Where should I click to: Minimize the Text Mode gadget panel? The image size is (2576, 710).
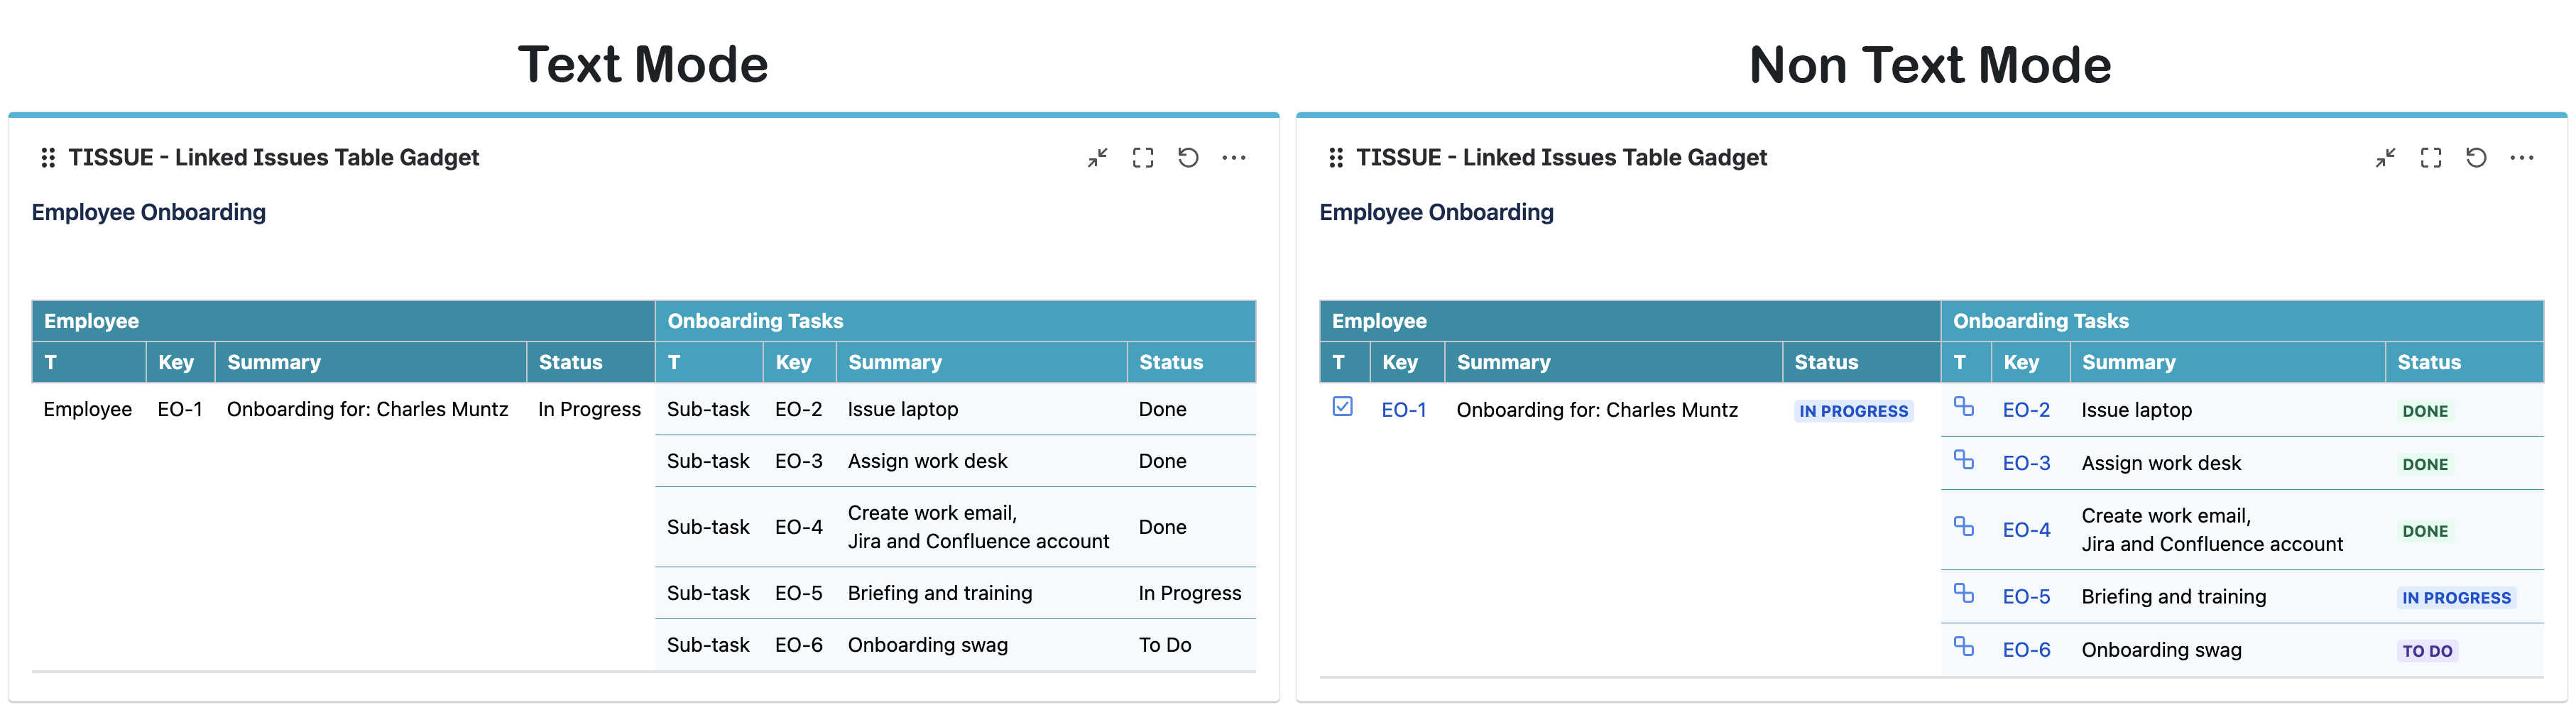click(1097, 158)
